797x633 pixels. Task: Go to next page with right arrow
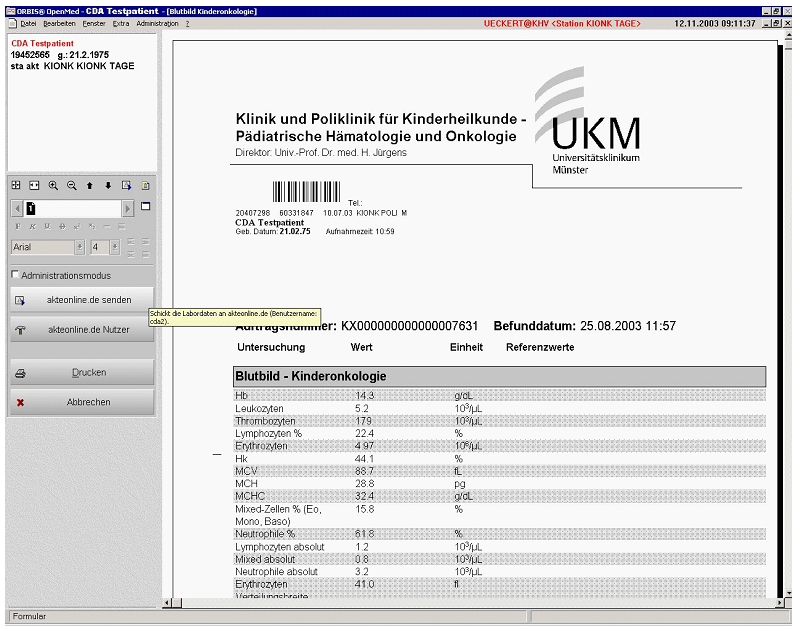click(127, 208)
